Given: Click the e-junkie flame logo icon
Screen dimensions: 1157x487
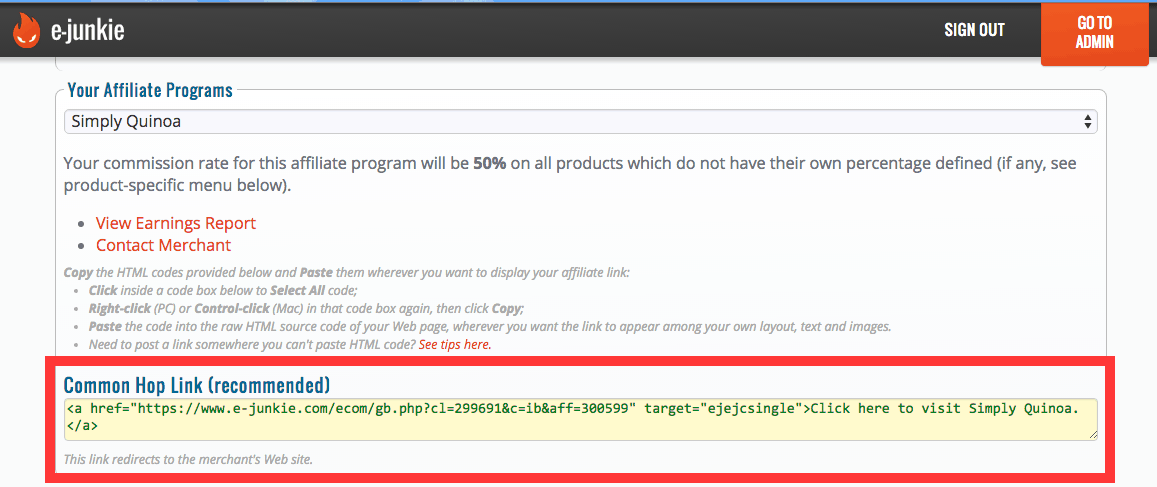Looking at the screenshot, I should 27,31.
